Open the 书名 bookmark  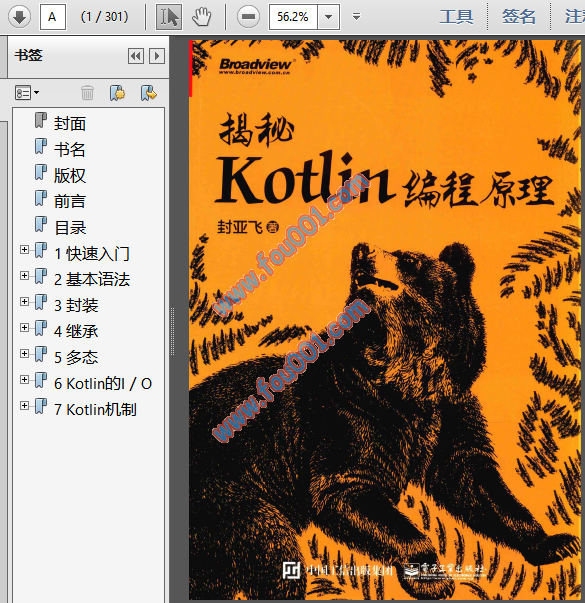pos(70,149)
